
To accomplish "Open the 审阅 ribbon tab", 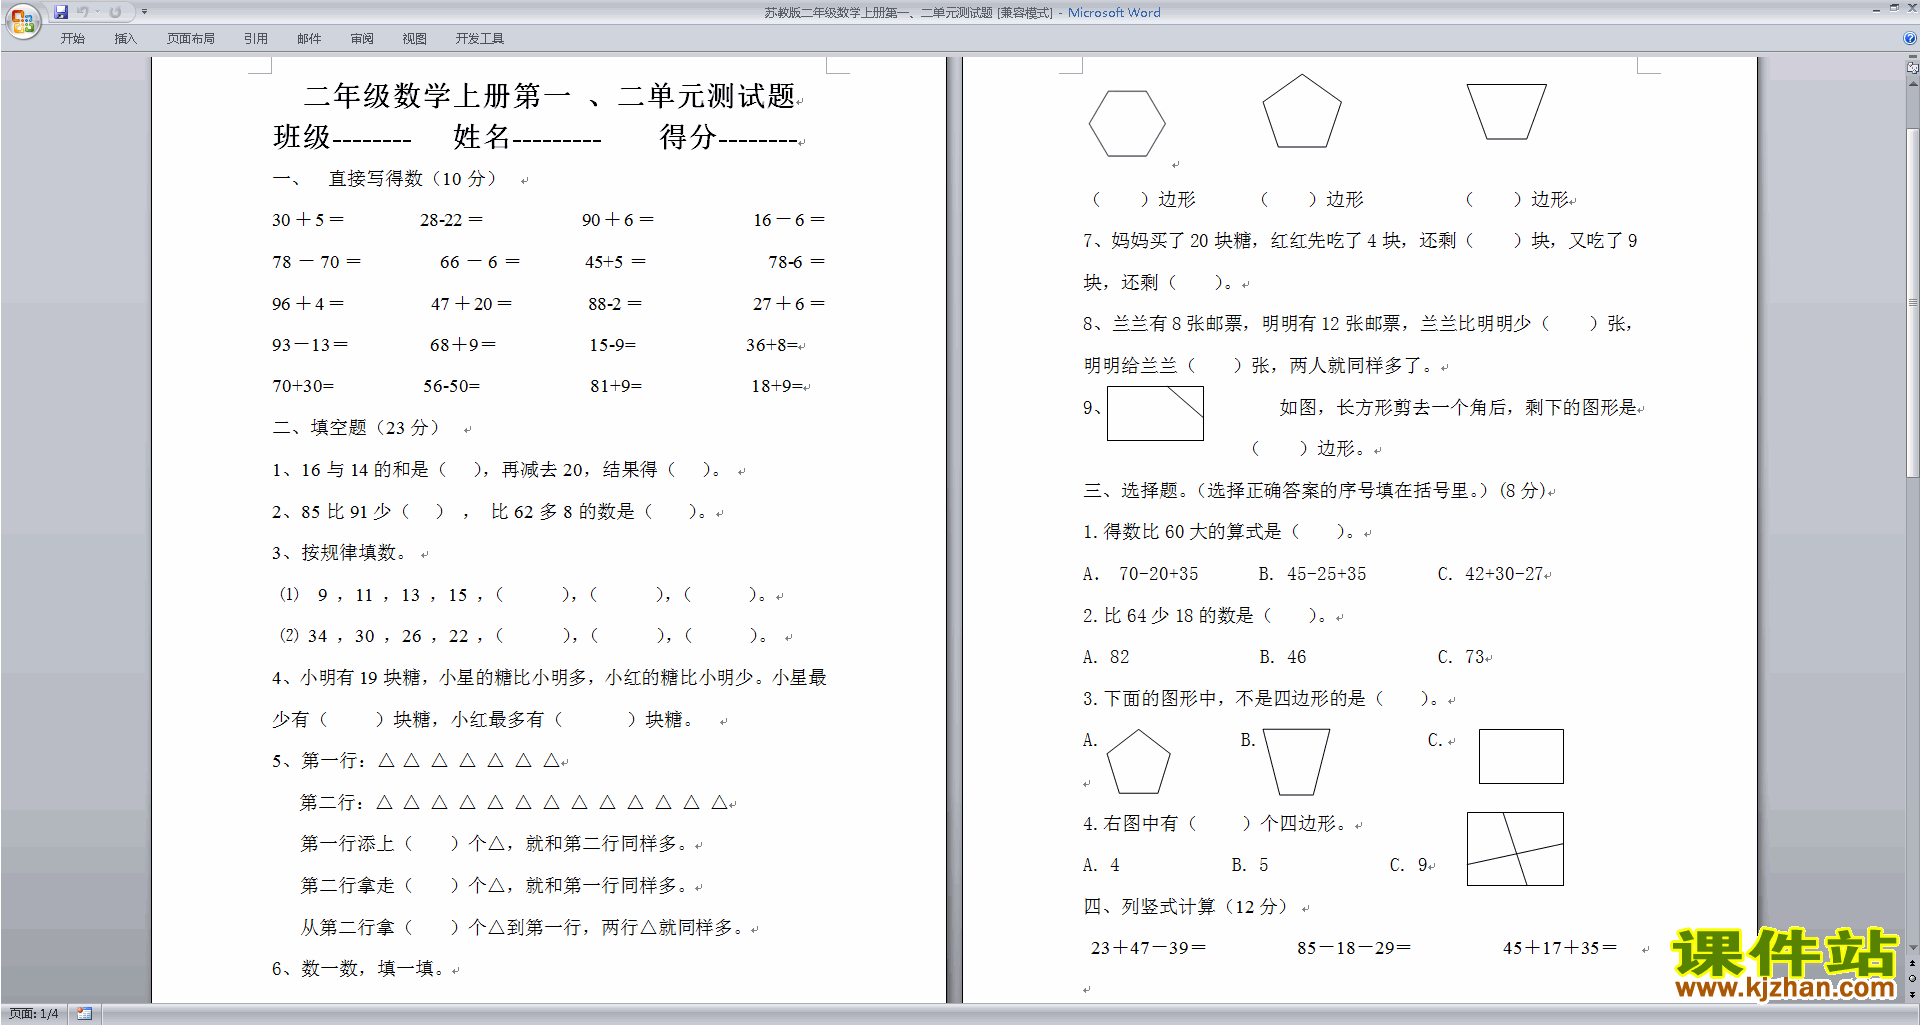I will pyautogui.click(x=362, y=38).
